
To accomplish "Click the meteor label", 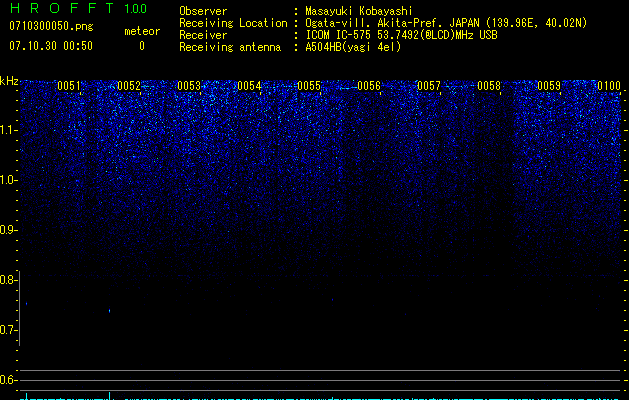I will (x=142, y=31).
